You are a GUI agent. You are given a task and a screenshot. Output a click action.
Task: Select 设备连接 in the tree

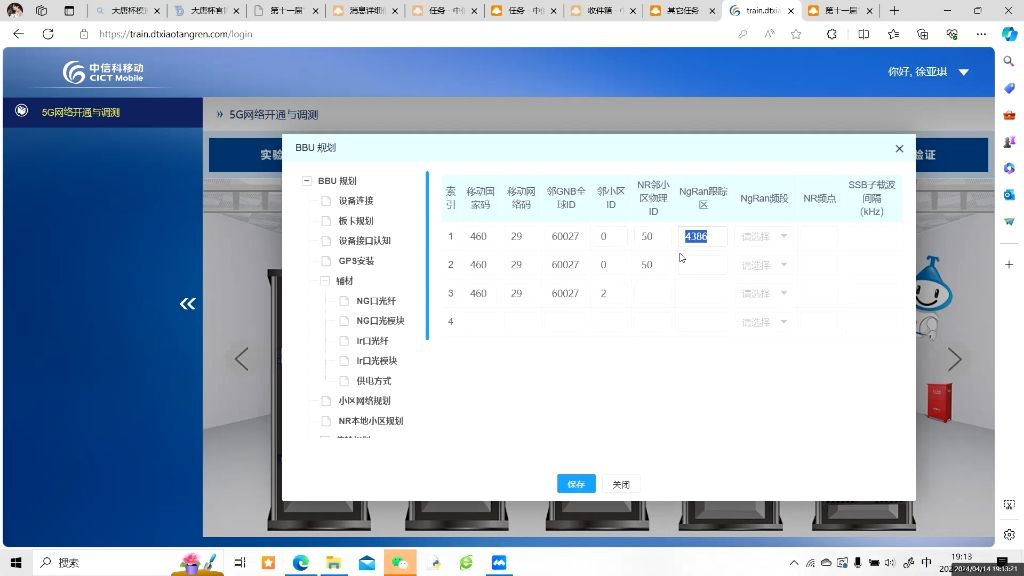click(355, 200)
